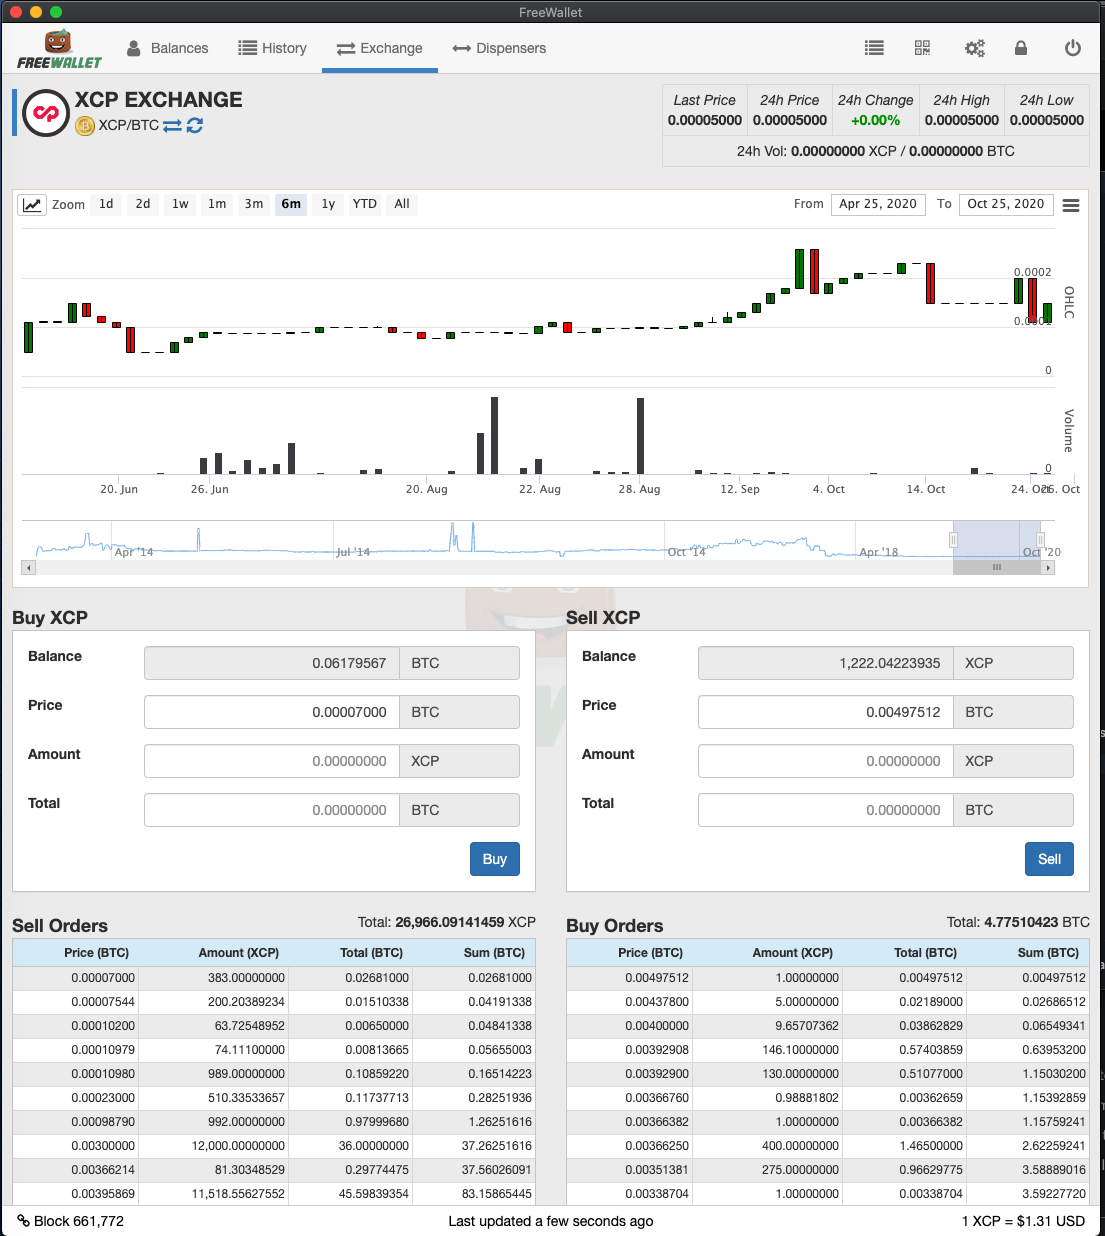
Task: Select sell order priced 0.00007000
Action: point(274,978)
